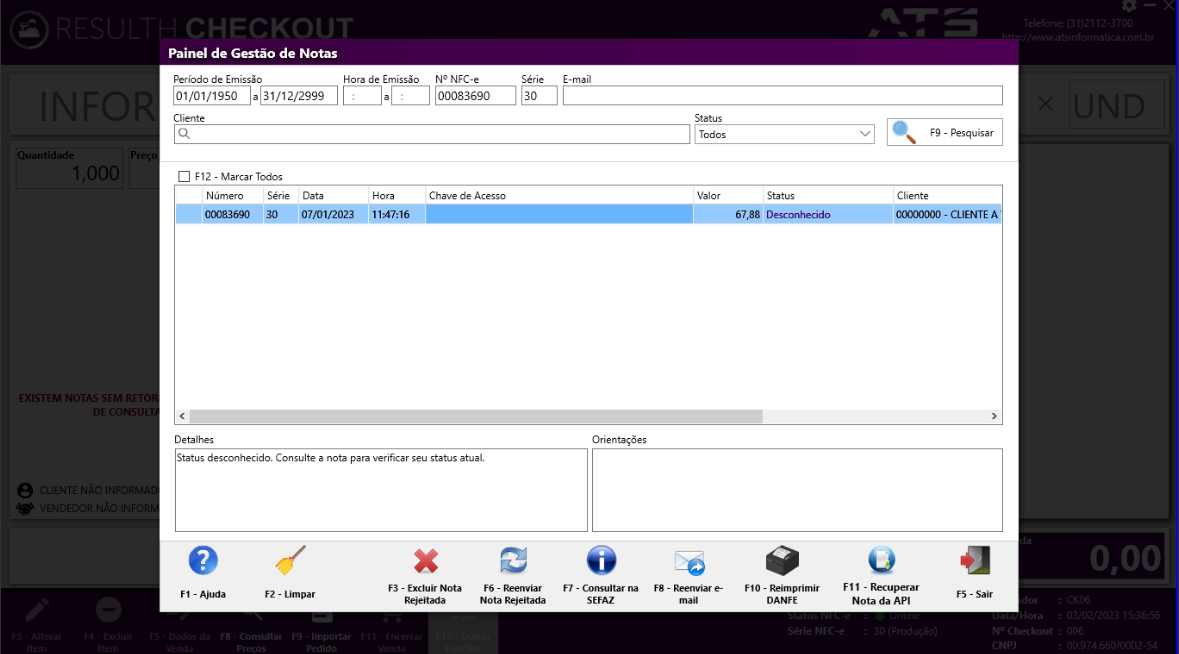Click the Valor column header
Screen dimensions: 1179x654
pyautogui.click(x=728, y=195)
